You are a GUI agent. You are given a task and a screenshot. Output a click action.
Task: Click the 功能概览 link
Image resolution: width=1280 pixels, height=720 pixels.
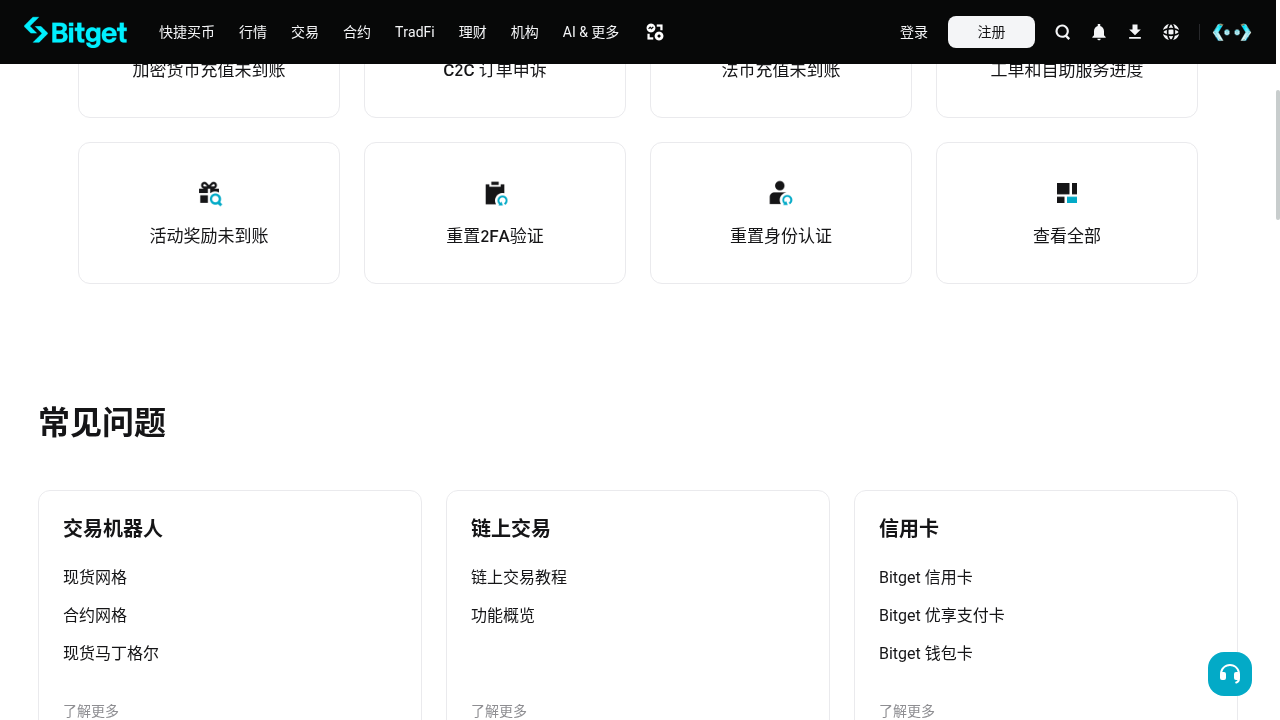[503, 615]
